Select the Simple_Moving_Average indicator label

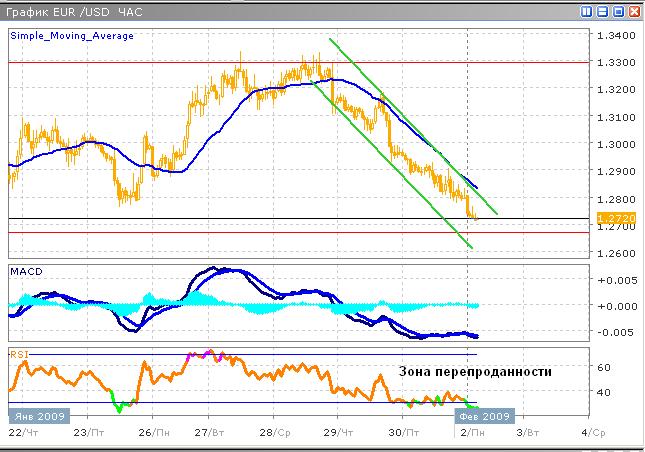click(72, 36)
